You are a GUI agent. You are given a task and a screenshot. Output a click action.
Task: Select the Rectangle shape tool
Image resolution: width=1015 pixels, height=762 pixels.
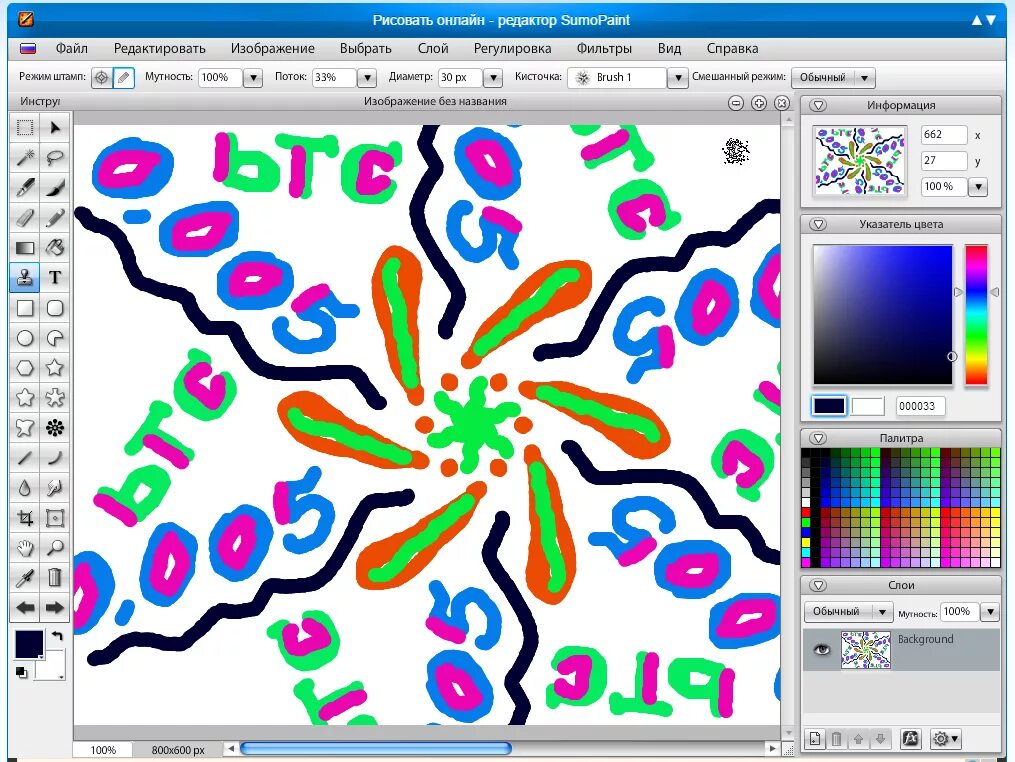click(25, 308)
